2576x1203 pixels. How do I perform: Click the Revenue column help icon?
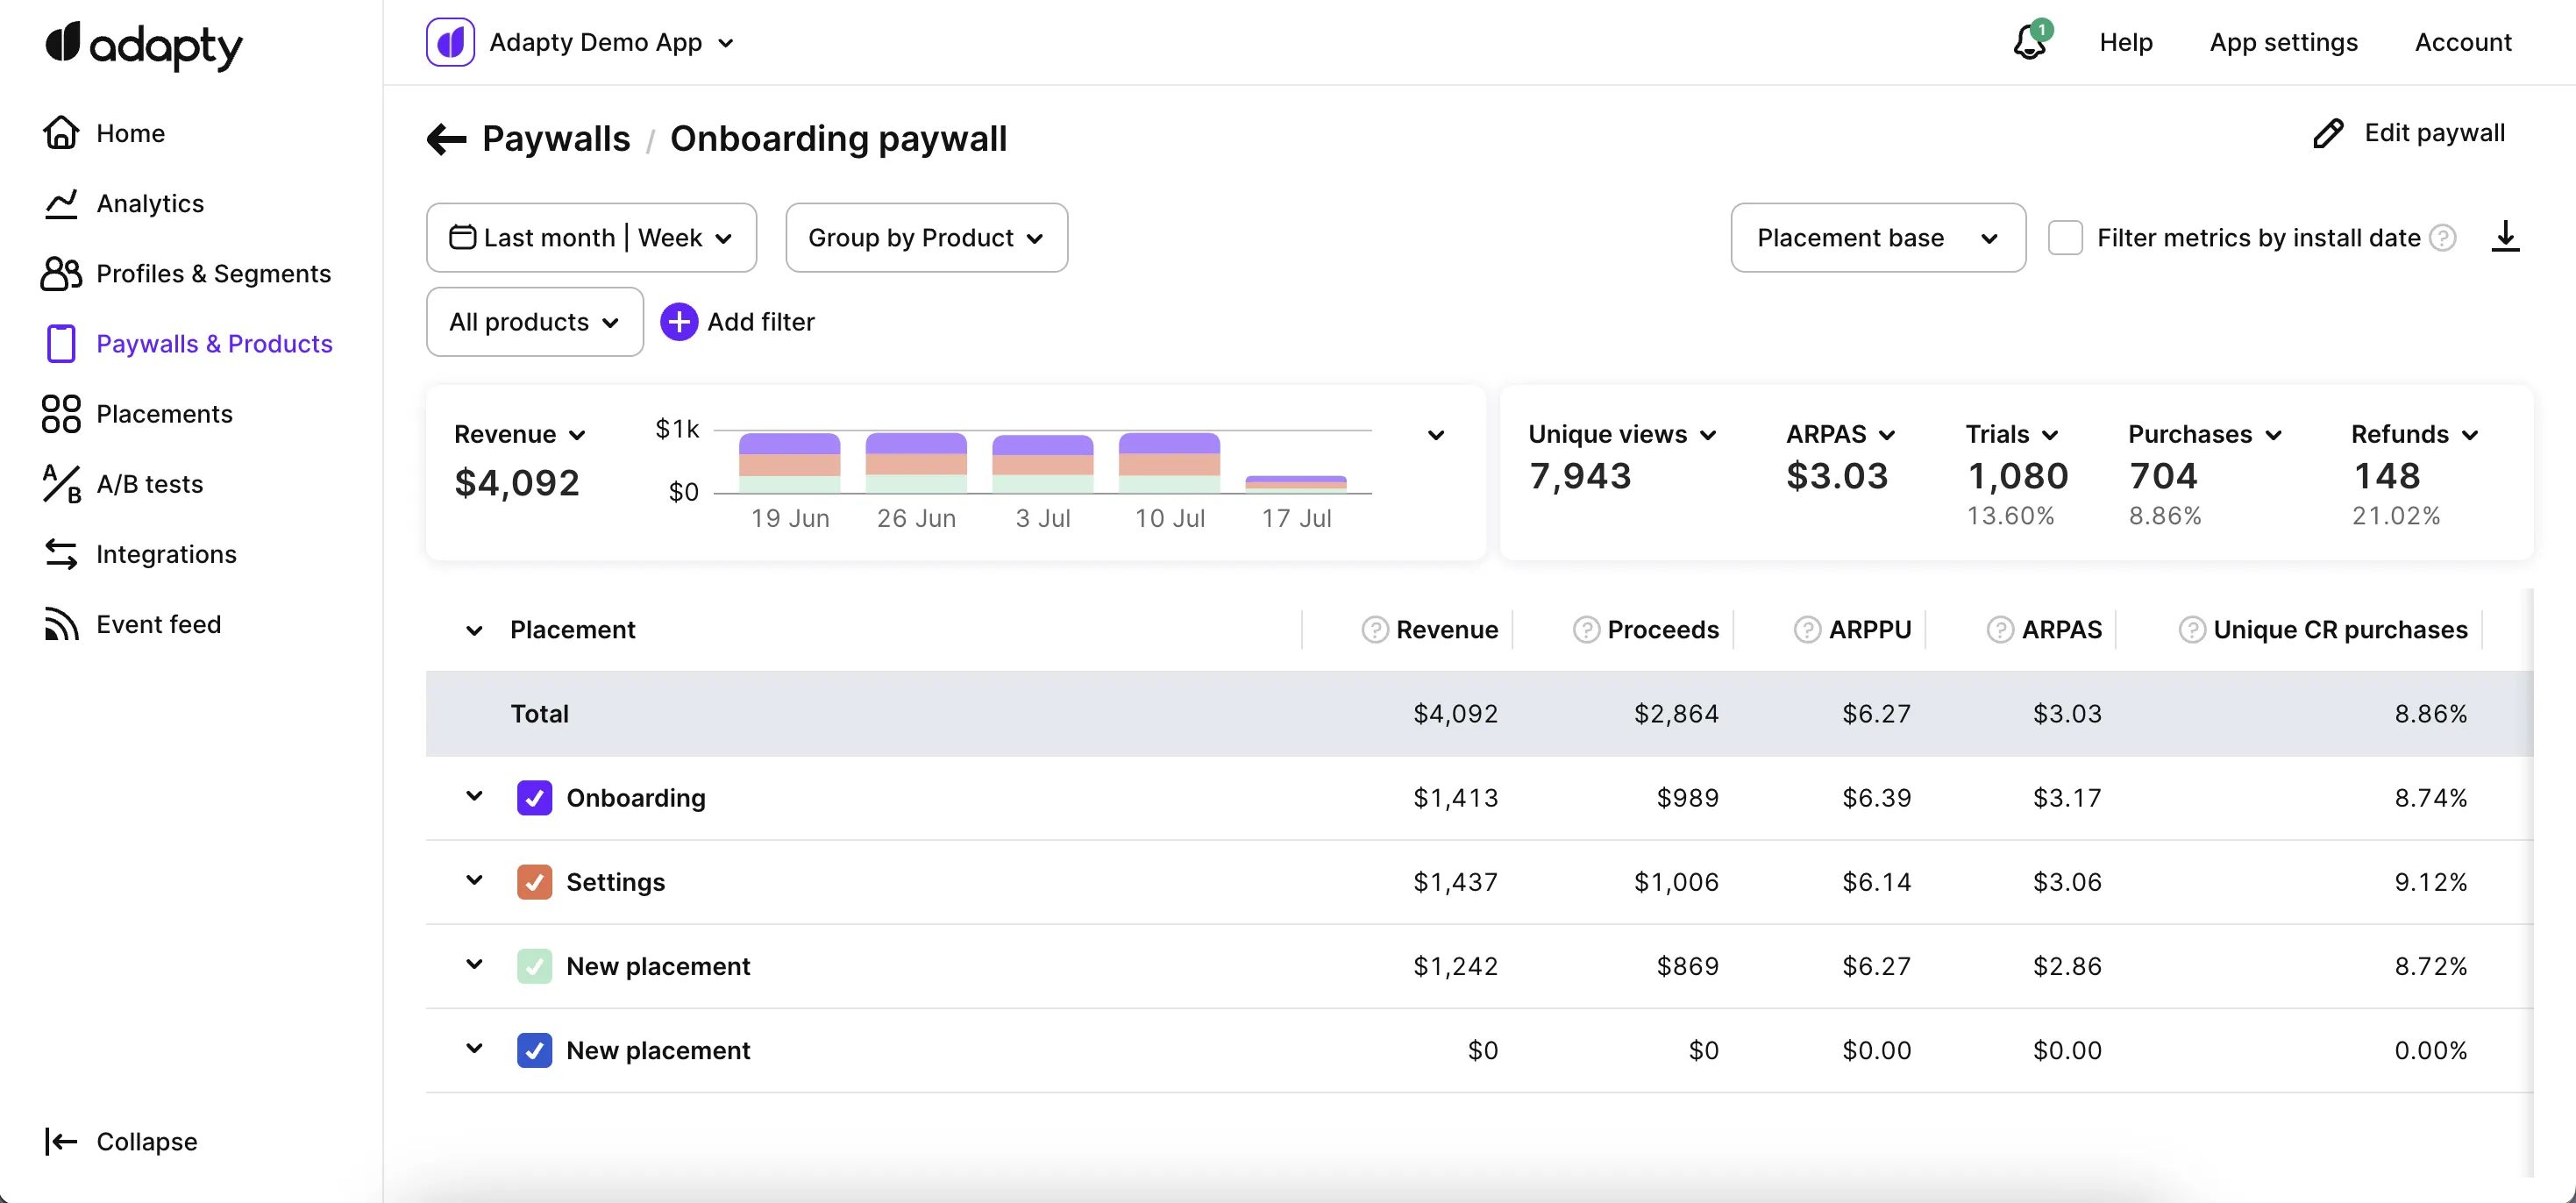(1375, 630)
